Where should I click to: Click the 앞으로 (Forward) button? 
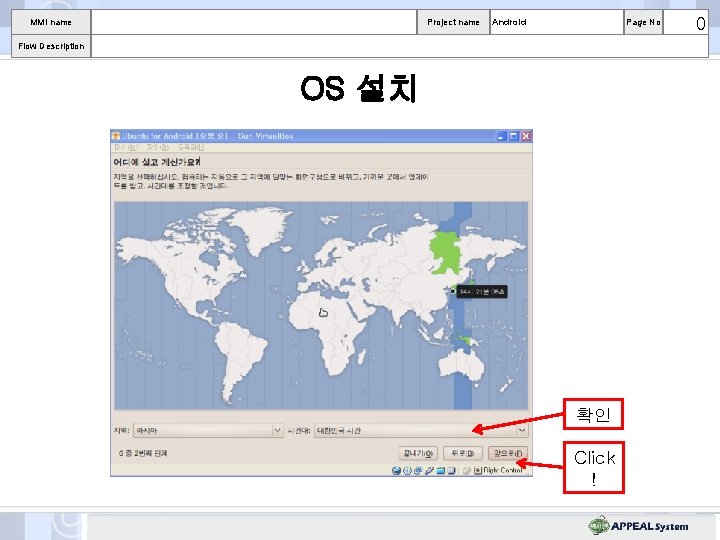(x=508, y=453)
